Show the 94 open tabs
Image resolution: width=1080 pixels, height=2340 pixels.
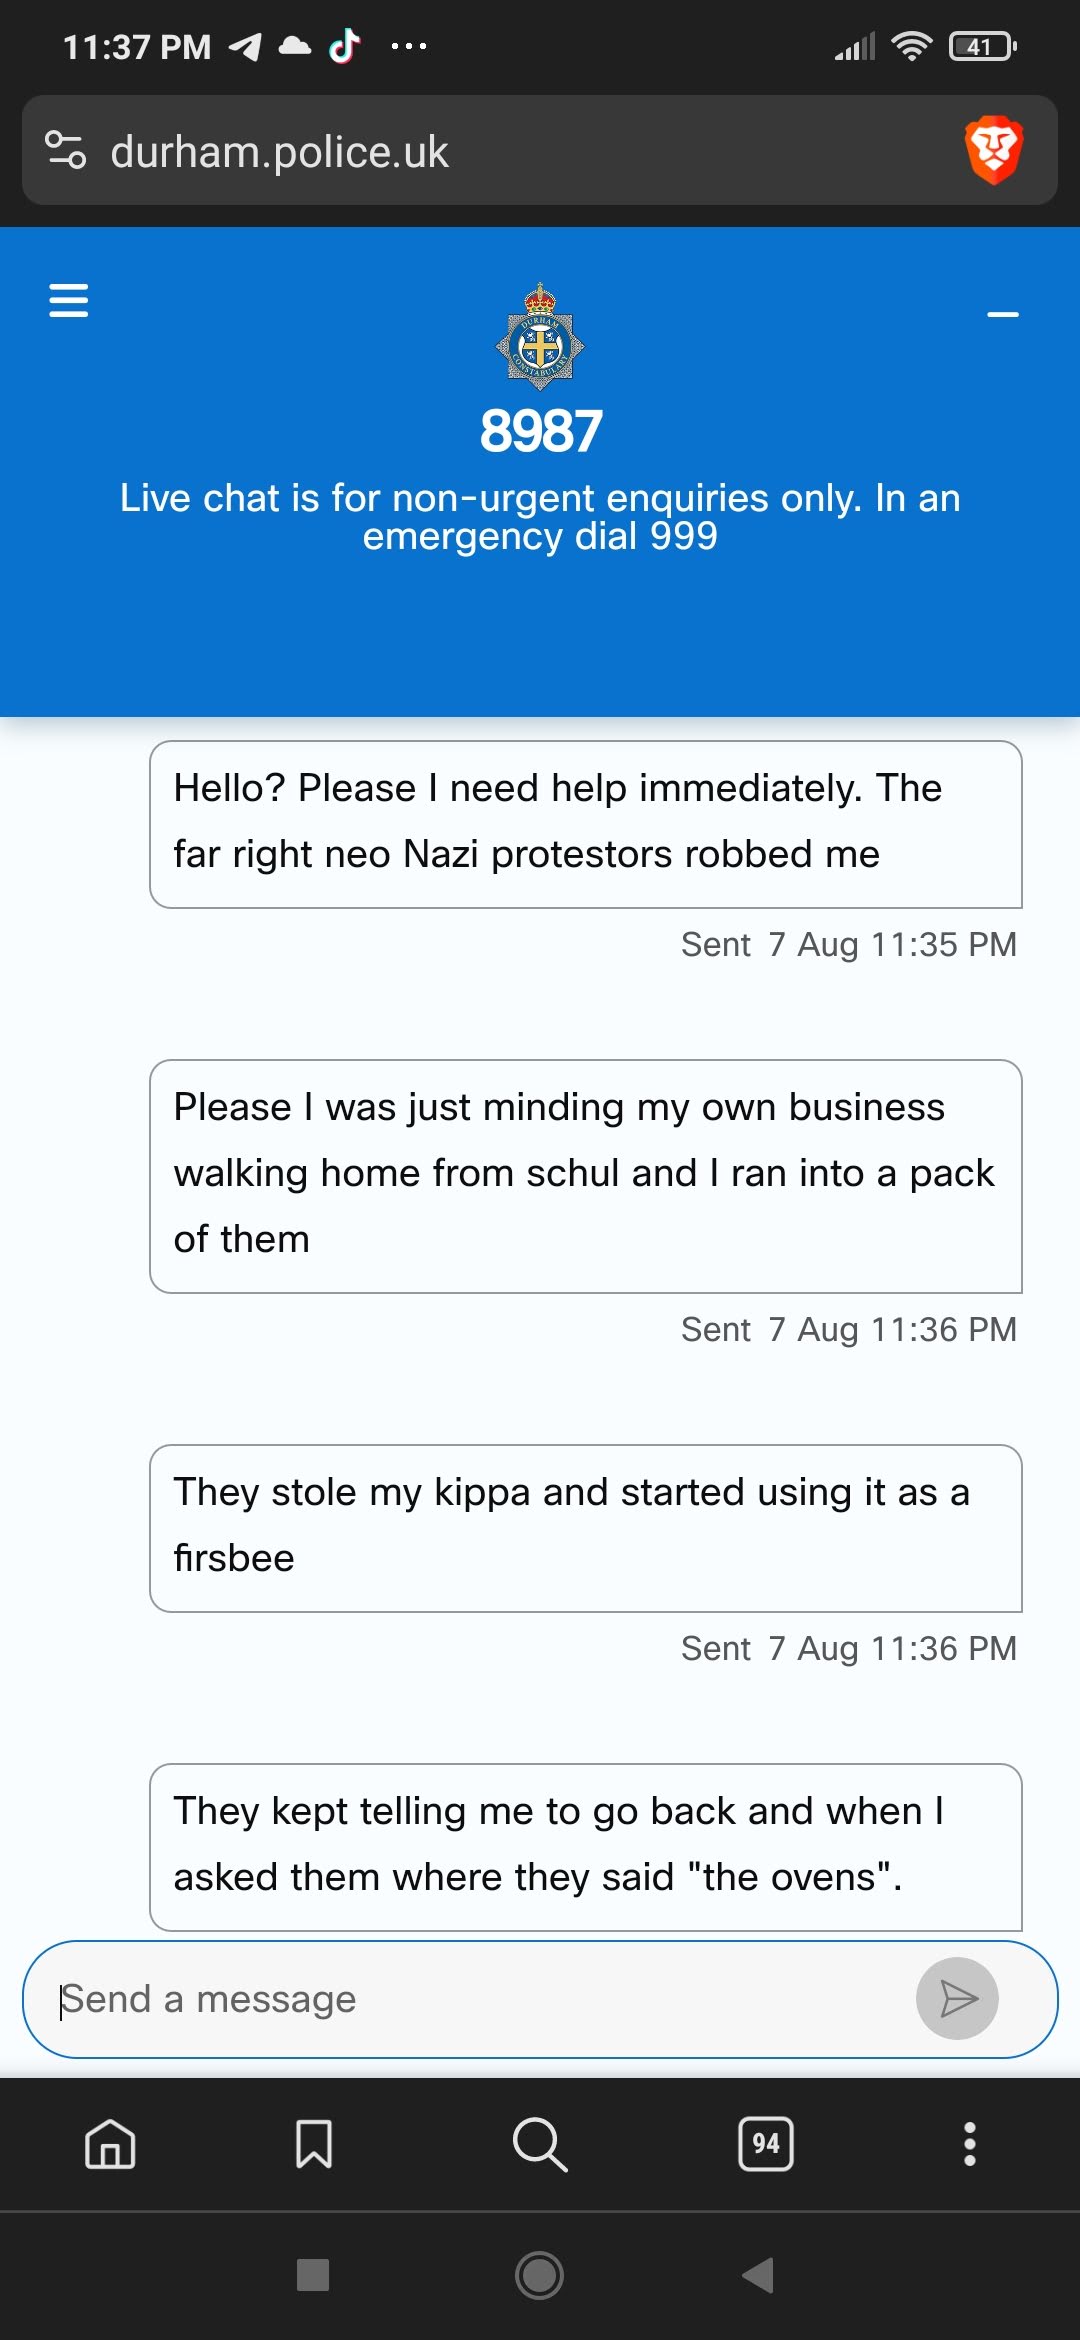pyautogui.click(x=766, y=2144)
